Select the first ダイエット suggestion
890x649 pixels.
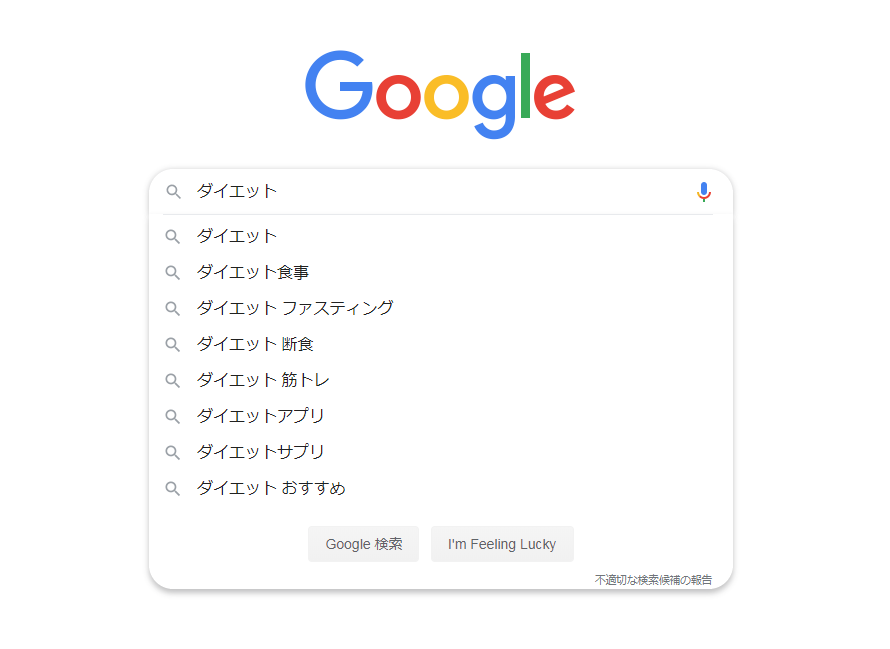coord(440,236)
